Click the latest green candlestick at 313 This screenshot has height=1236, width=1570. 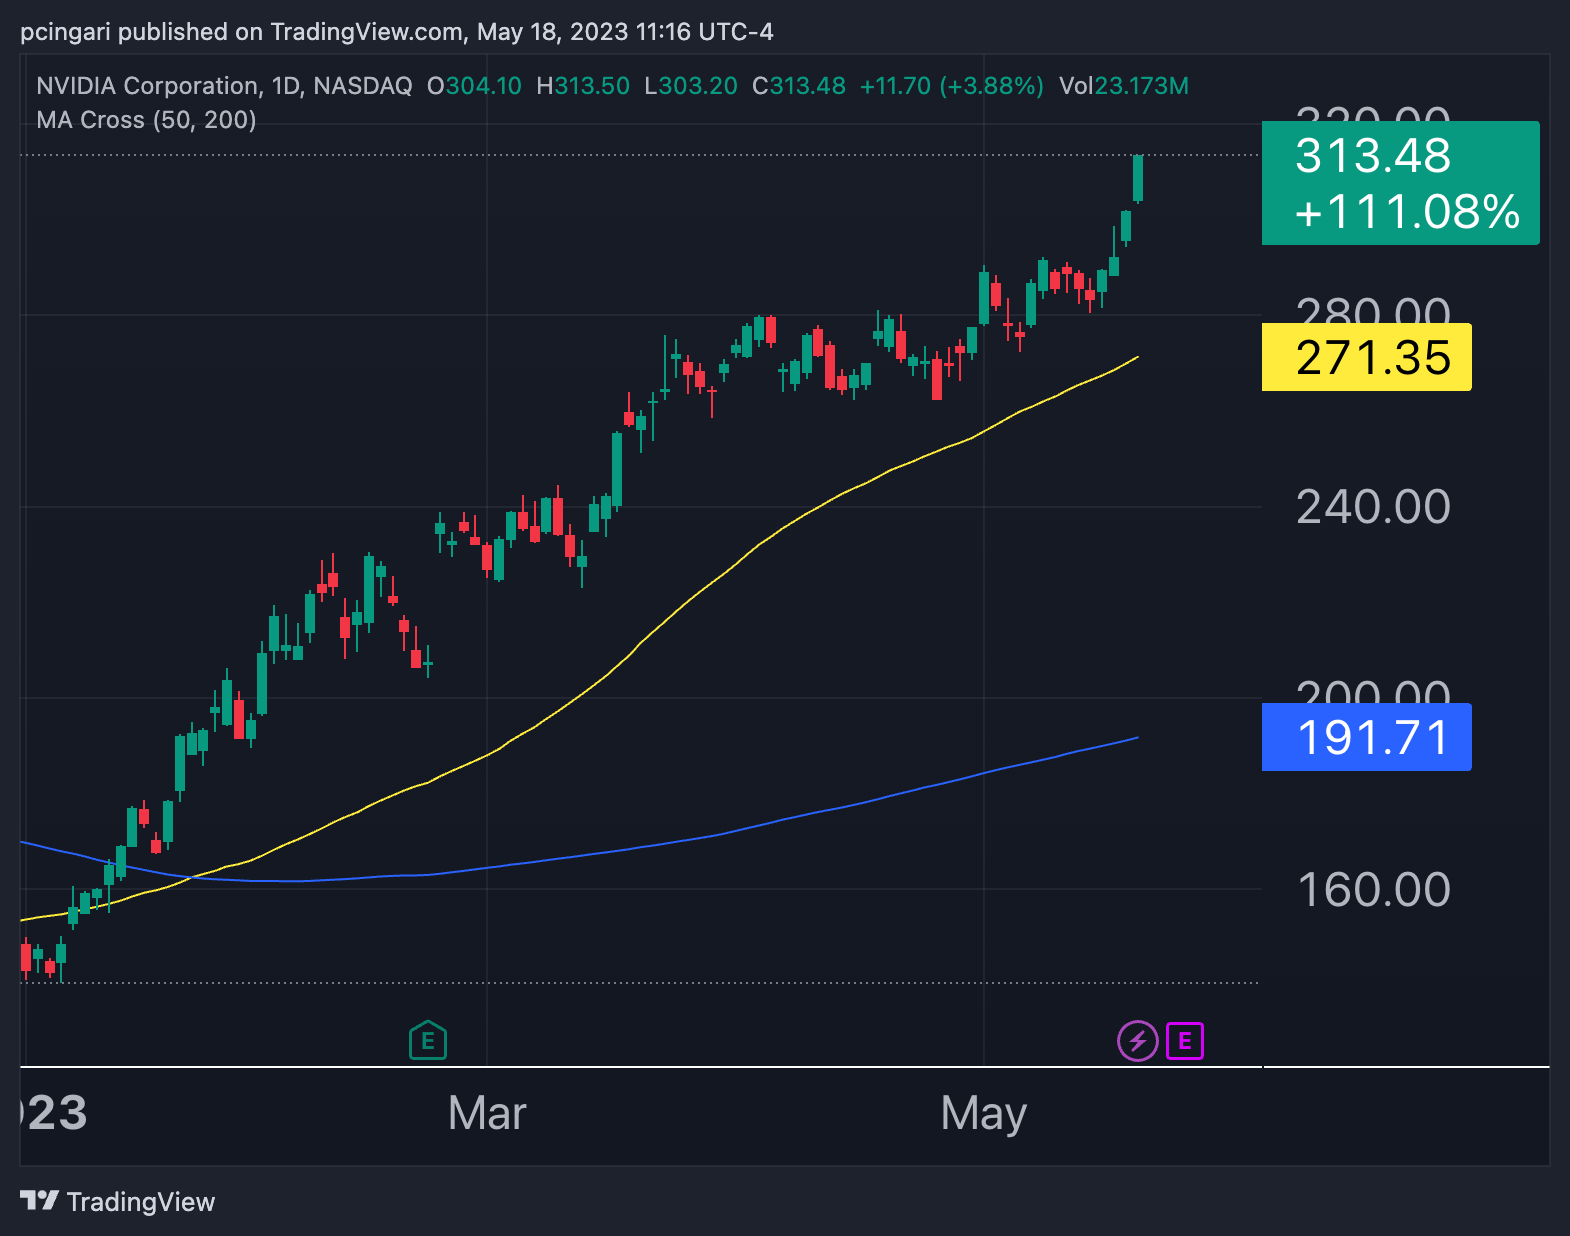point(1138,179)
